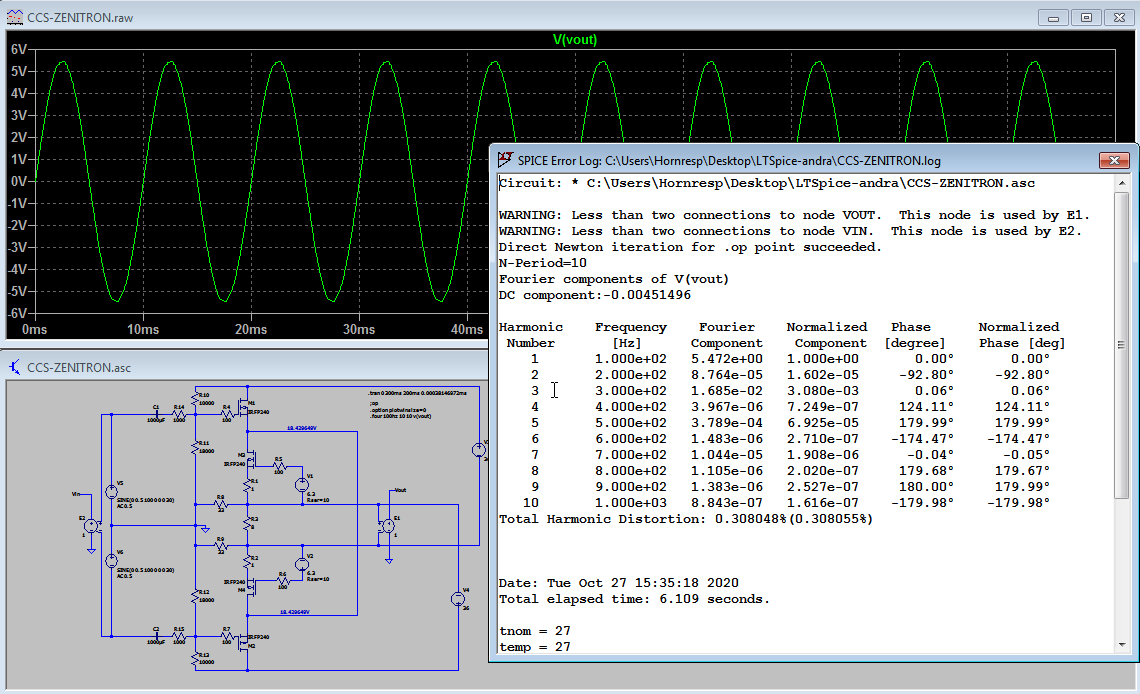Viewport: 1140px width, 694px height.
Task: Click MOSFET M2 symbol
Action: pyautogui.click(x=244, y=644)
